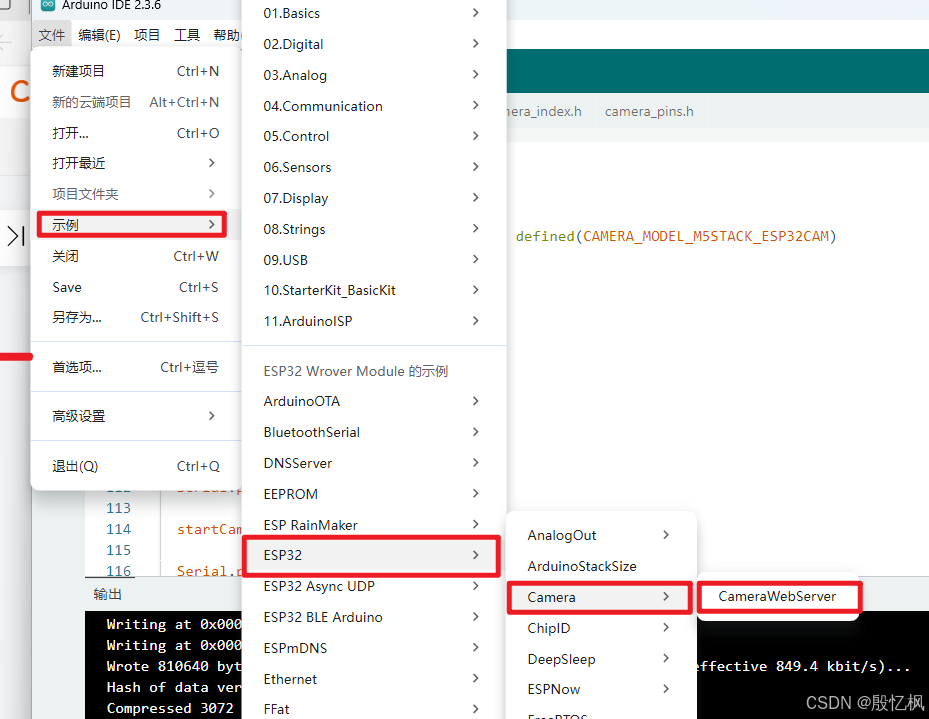
Task: Open 08.Strings examples submenu
Action: [373, 229]
